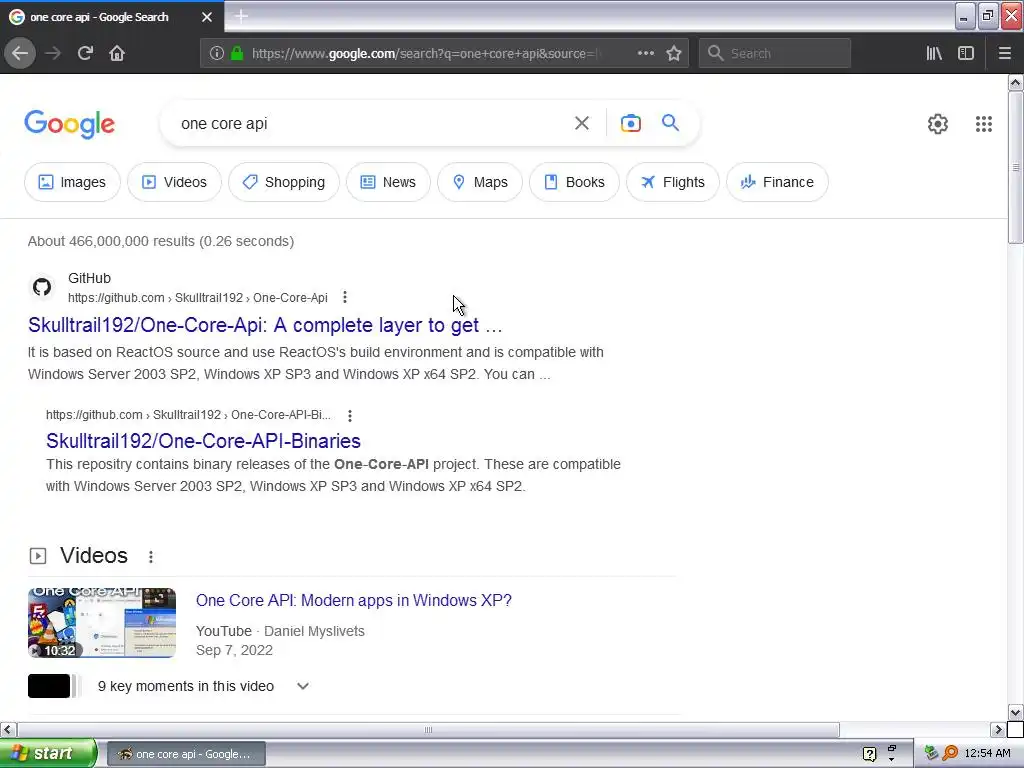Click the green secure connection padlock
The height and width of the screenshot is (768, 1024).
(x=237, y=53)
